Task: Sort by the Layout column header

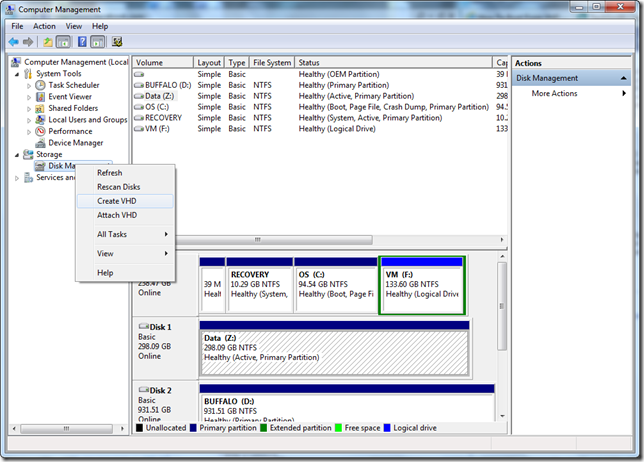Action: coord(209,63)
